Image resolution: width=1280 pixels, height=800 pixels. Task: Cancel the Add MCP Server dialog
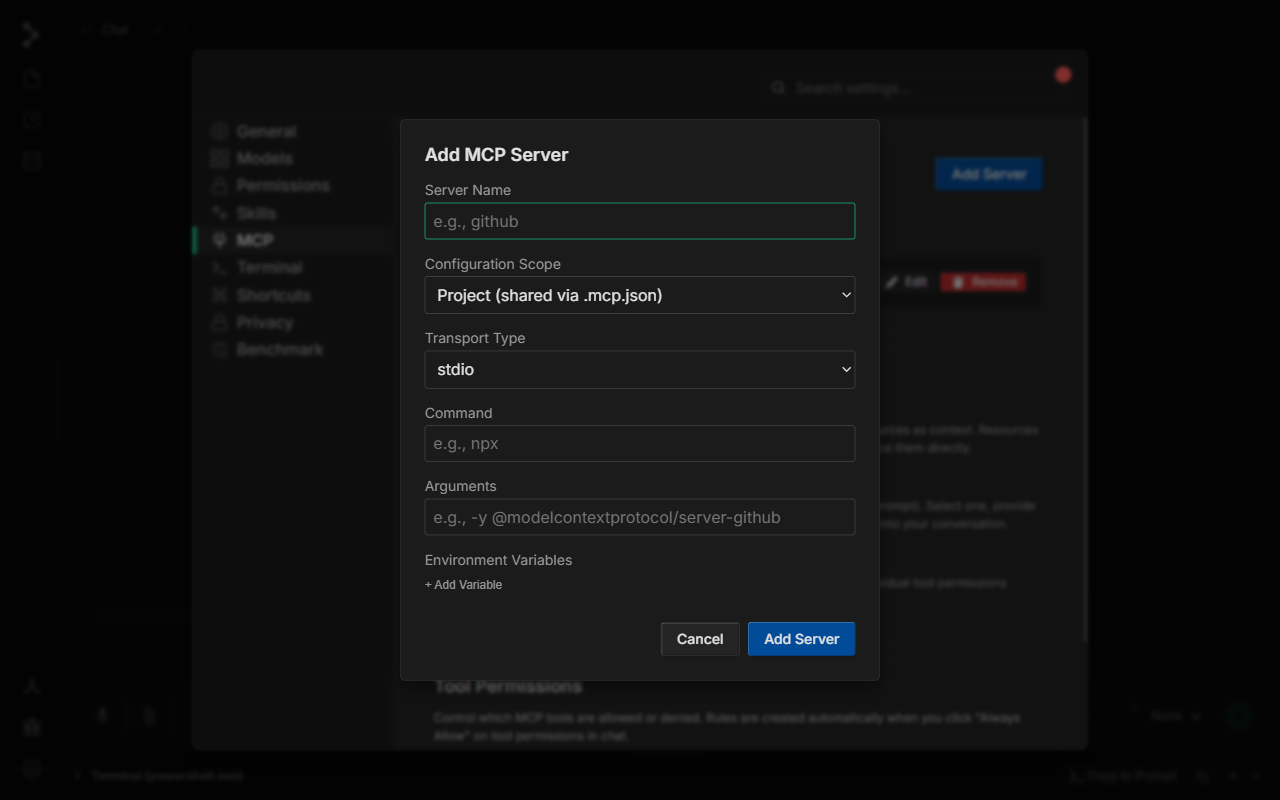click(700, 639)
